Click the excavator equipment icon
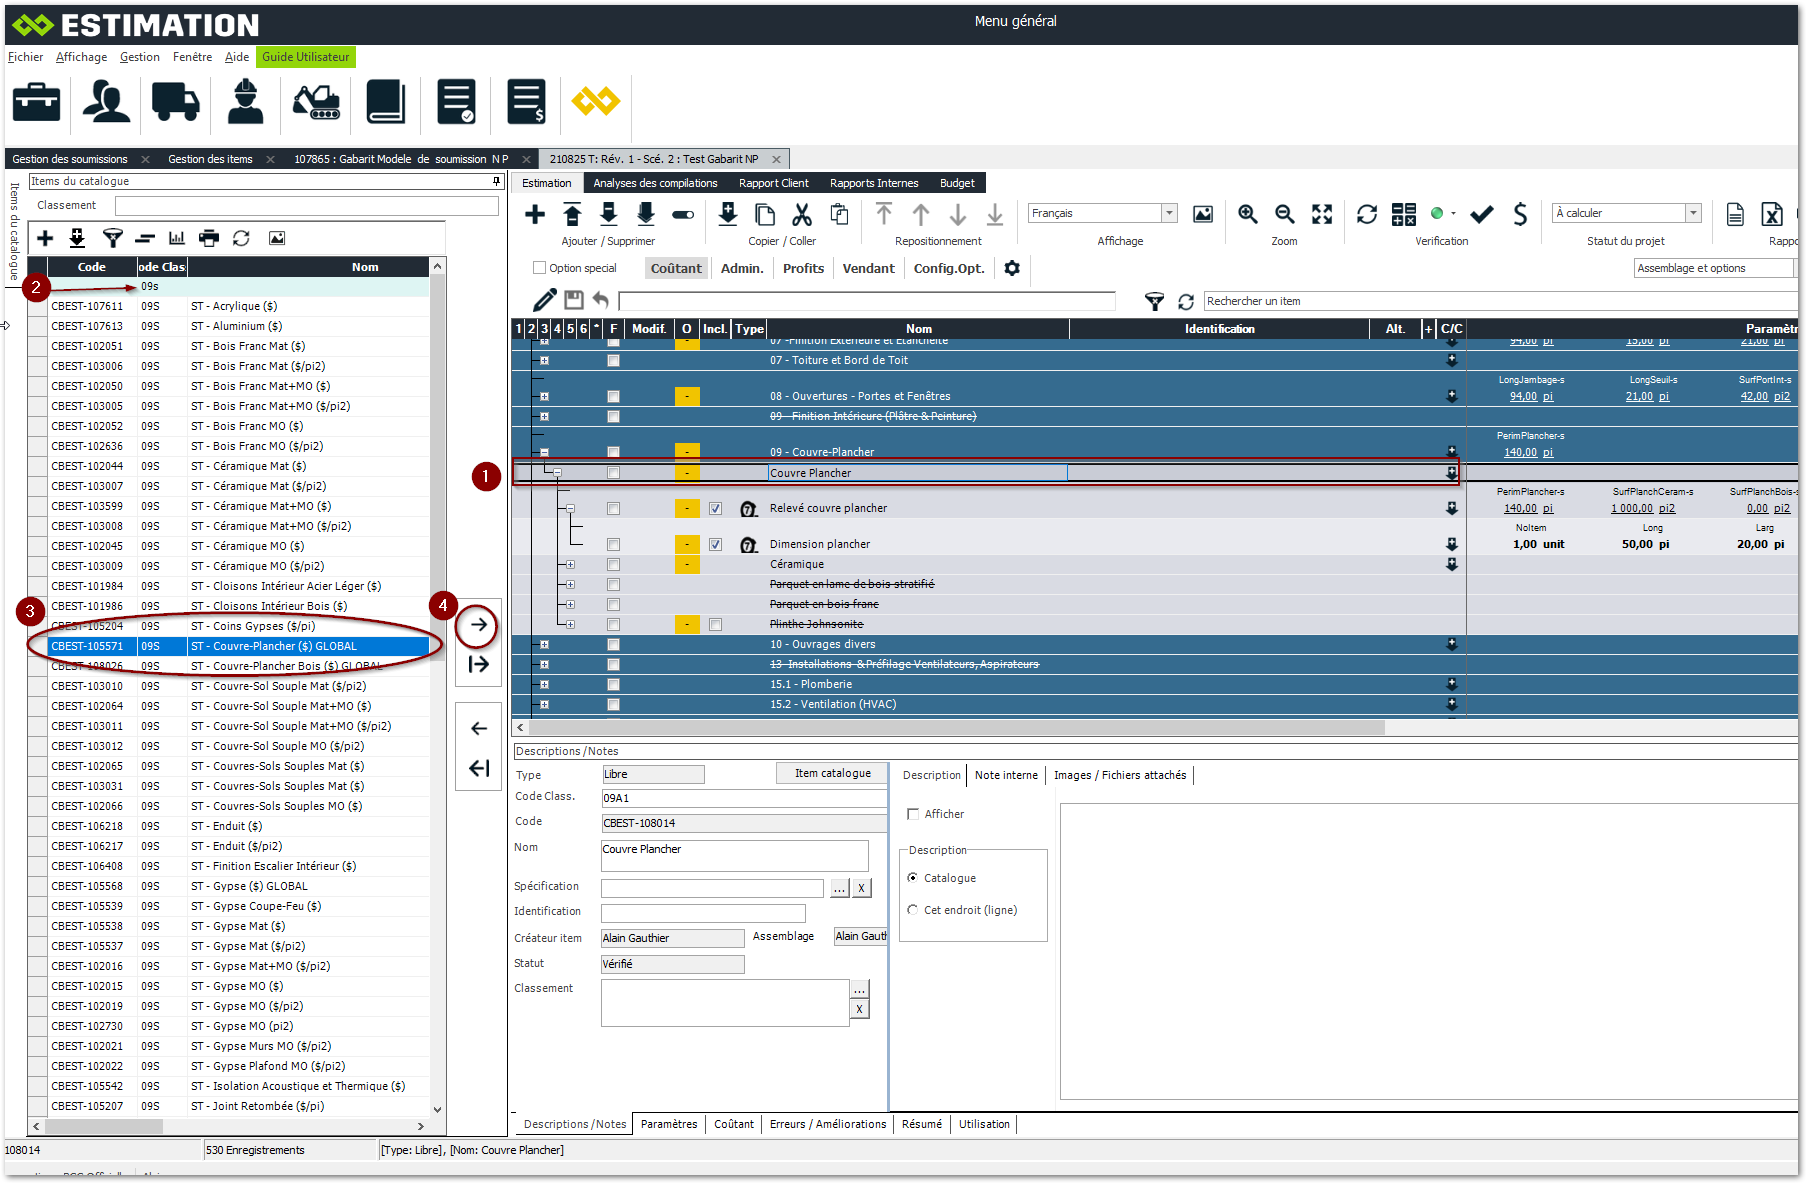 click(x=316, y=102)
